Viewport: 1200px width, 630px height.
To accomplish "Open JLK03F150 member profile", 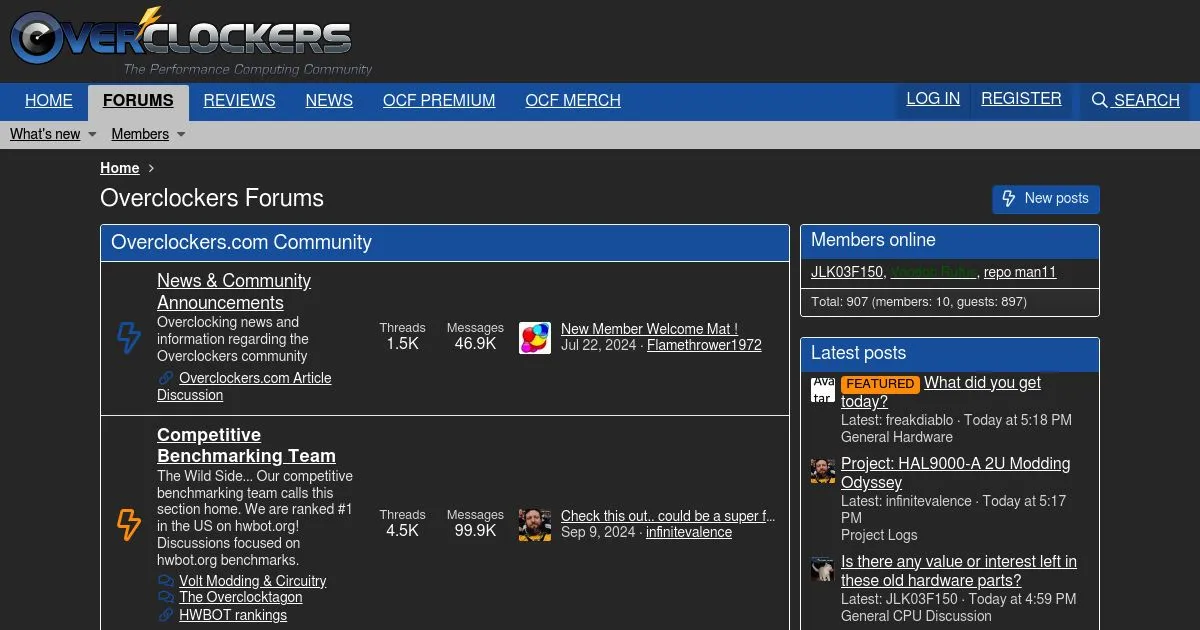I will [x=847, y=272].
